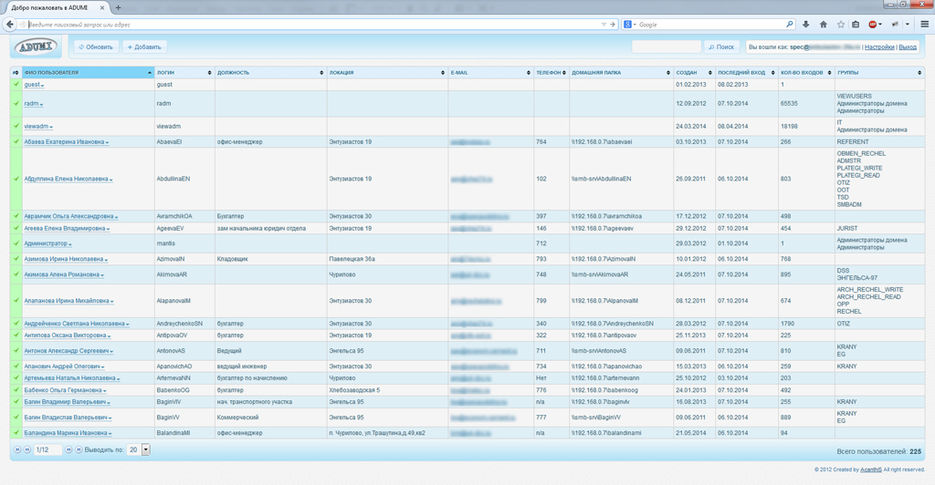The height and width of the screenshot is (485, 935).
Task: Click the Выход logout link
Action: 908,47
